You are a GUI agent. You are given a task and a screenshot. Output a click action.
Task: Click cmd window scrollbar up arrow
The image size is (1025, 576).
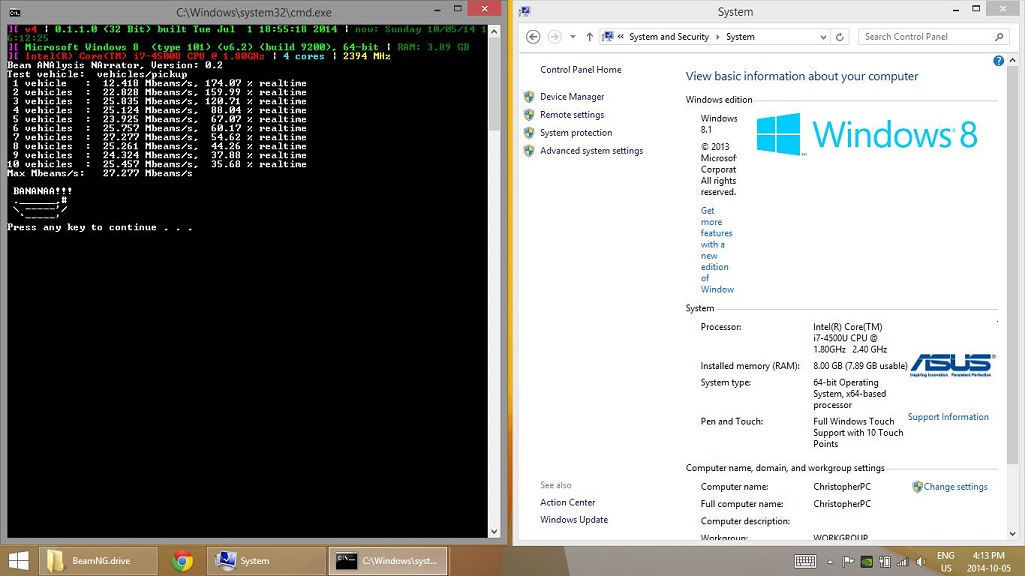(x=494, y=31)
